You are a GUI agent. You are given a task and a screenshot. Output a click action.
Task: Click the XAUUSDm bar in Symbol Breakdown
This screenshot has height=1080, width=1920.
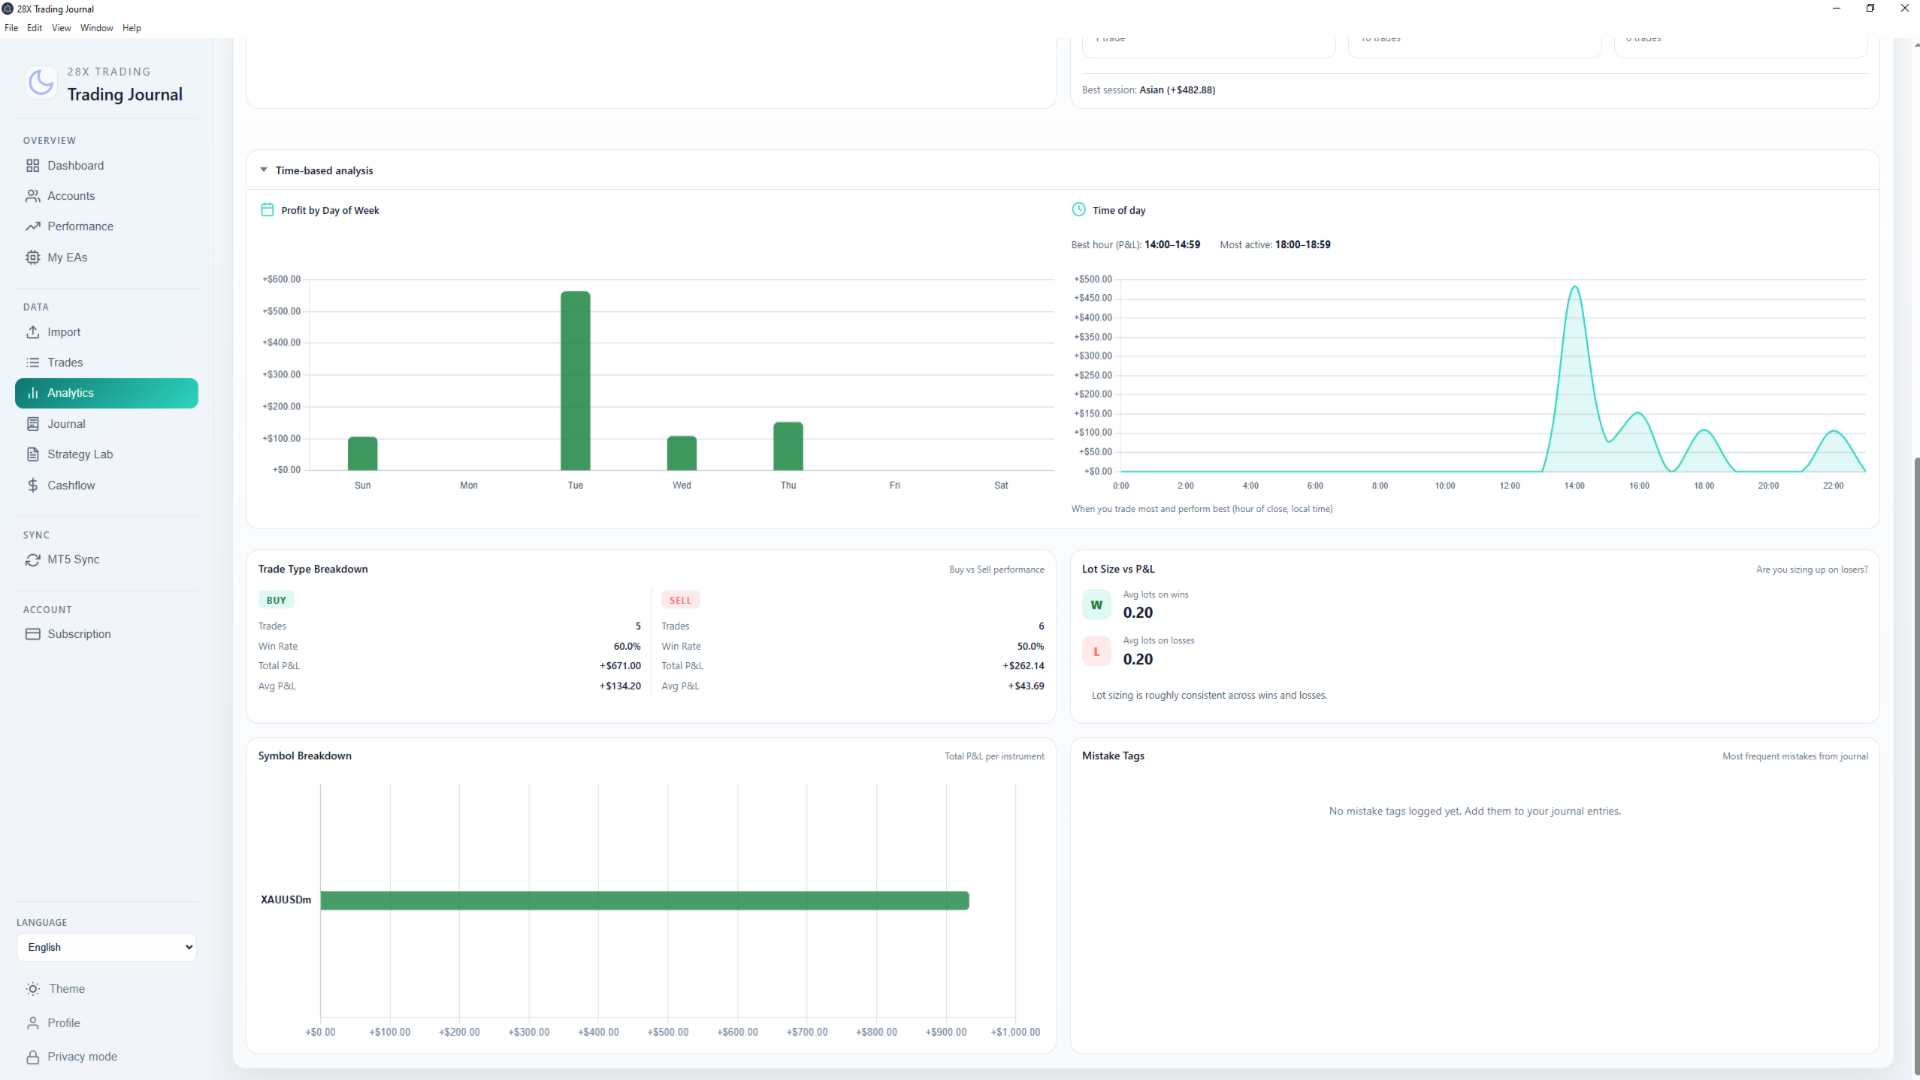[644, 901]
